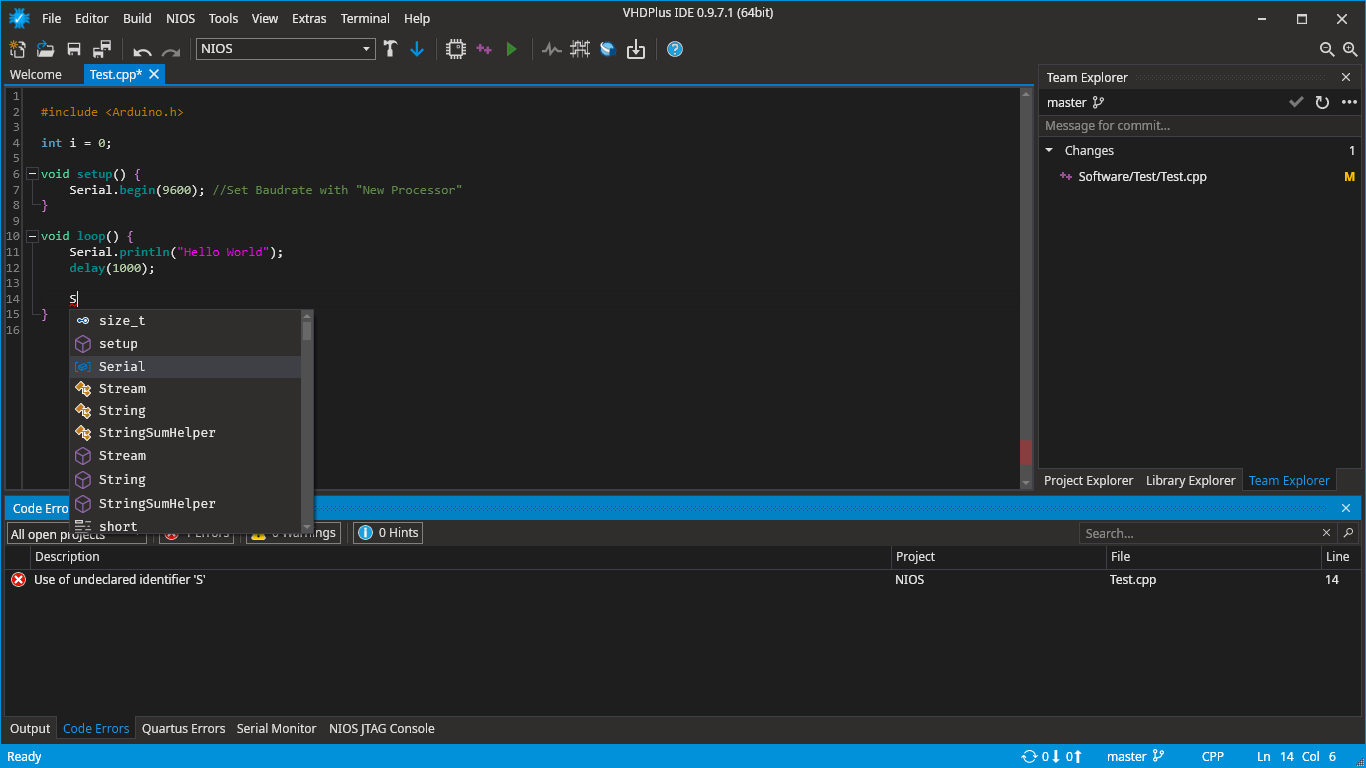Switch to the Output tab
The height and width of the screenshot is (768, 1366).
(30, 728)
